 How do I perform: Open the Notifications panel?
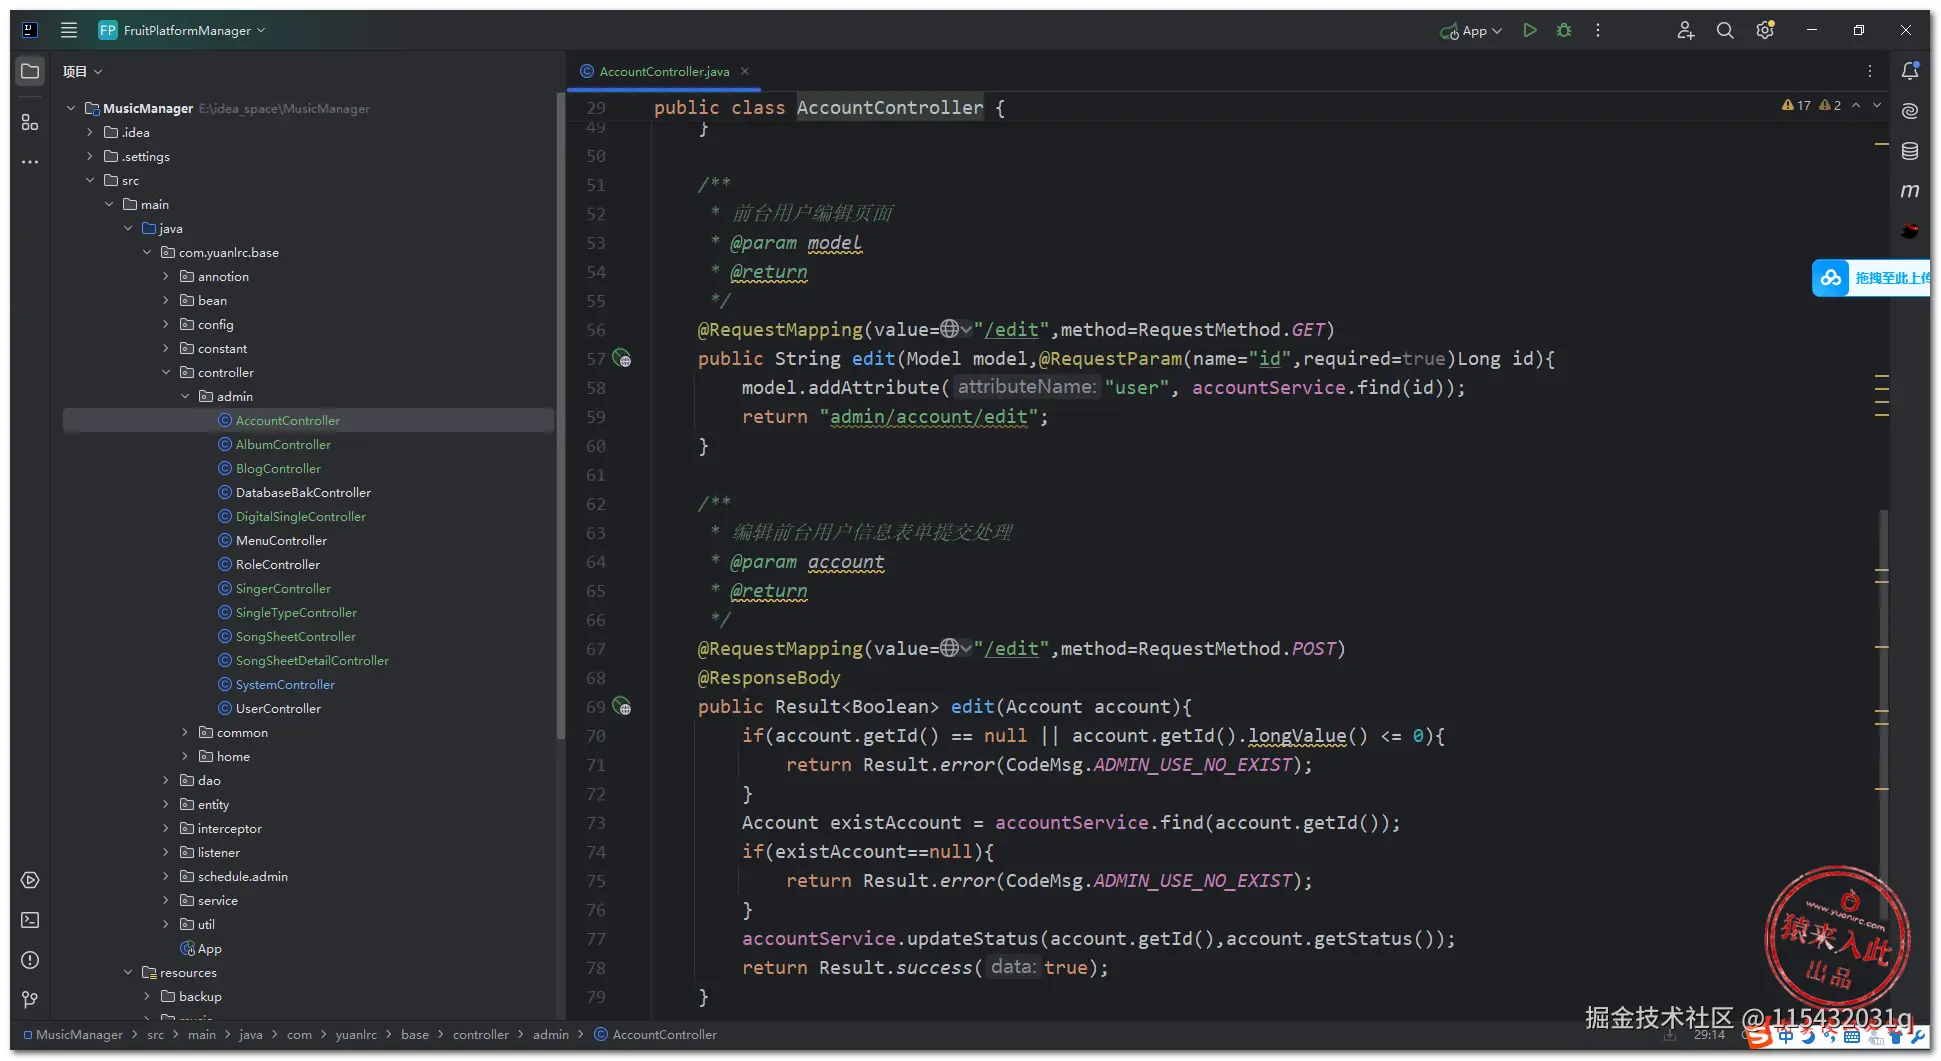coord(1910,70)
